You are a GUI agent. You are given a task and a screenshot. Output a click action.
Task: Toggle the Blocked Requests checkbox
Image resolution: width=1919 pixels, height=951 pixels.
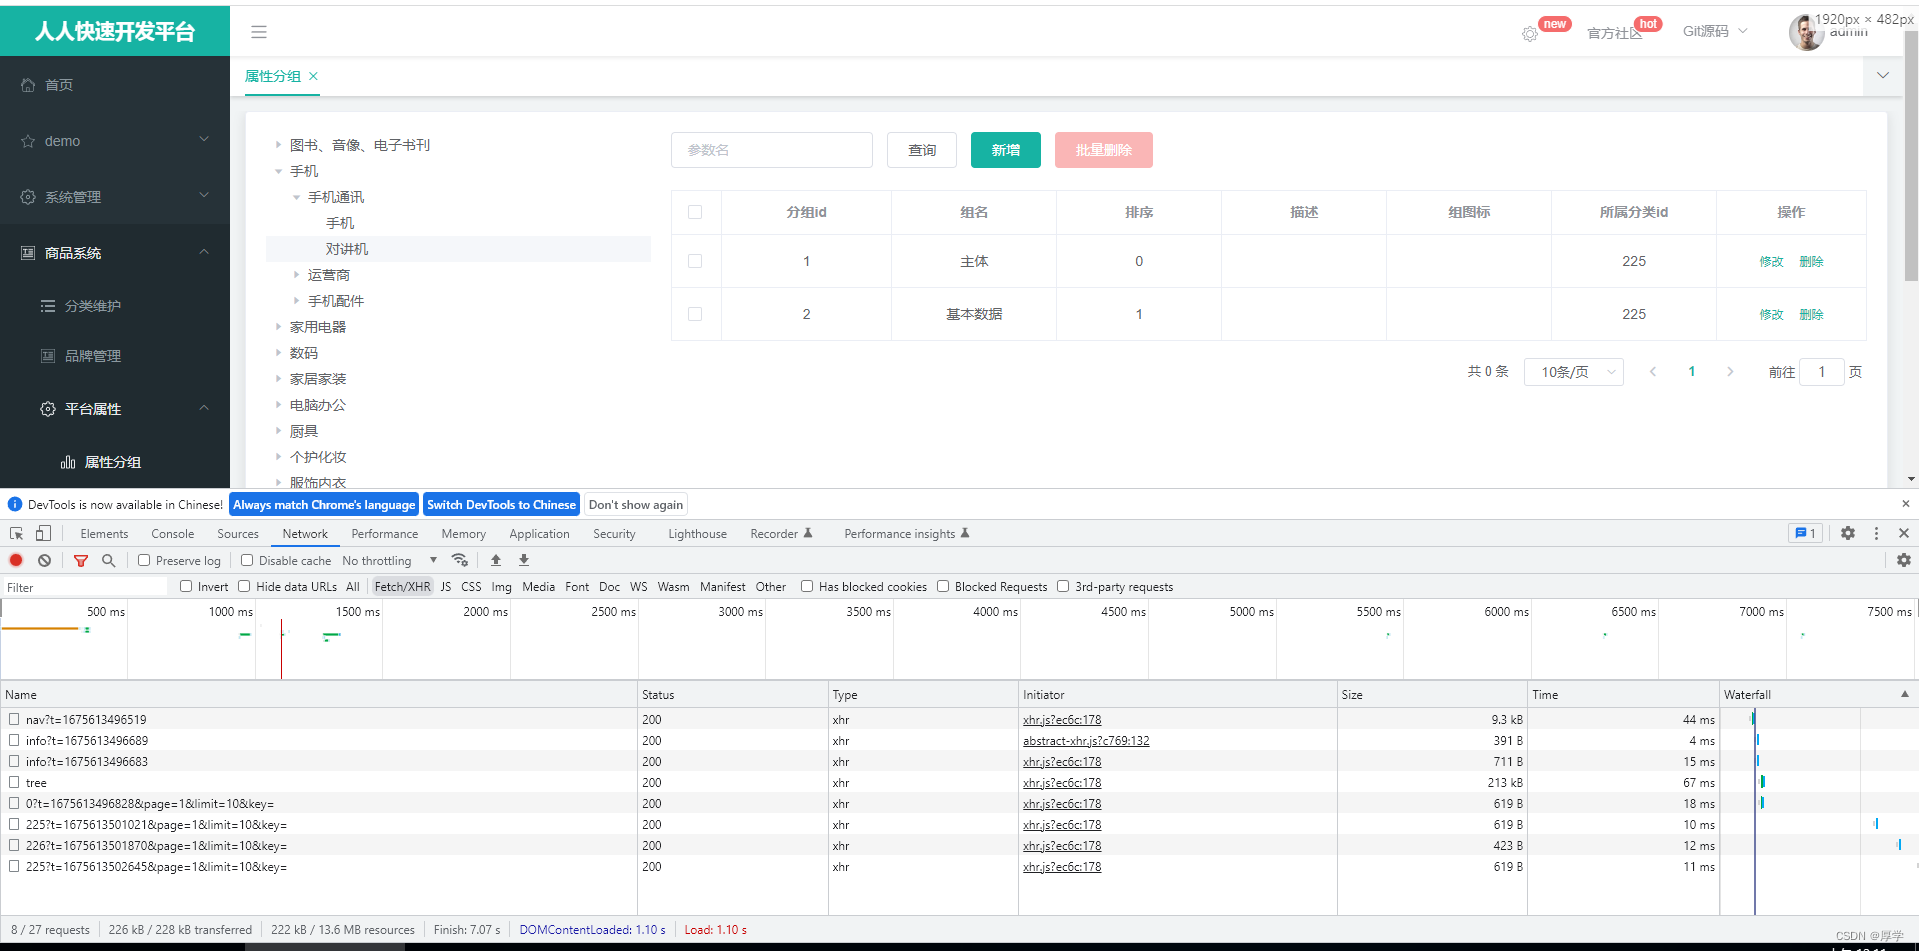(943, 587)
